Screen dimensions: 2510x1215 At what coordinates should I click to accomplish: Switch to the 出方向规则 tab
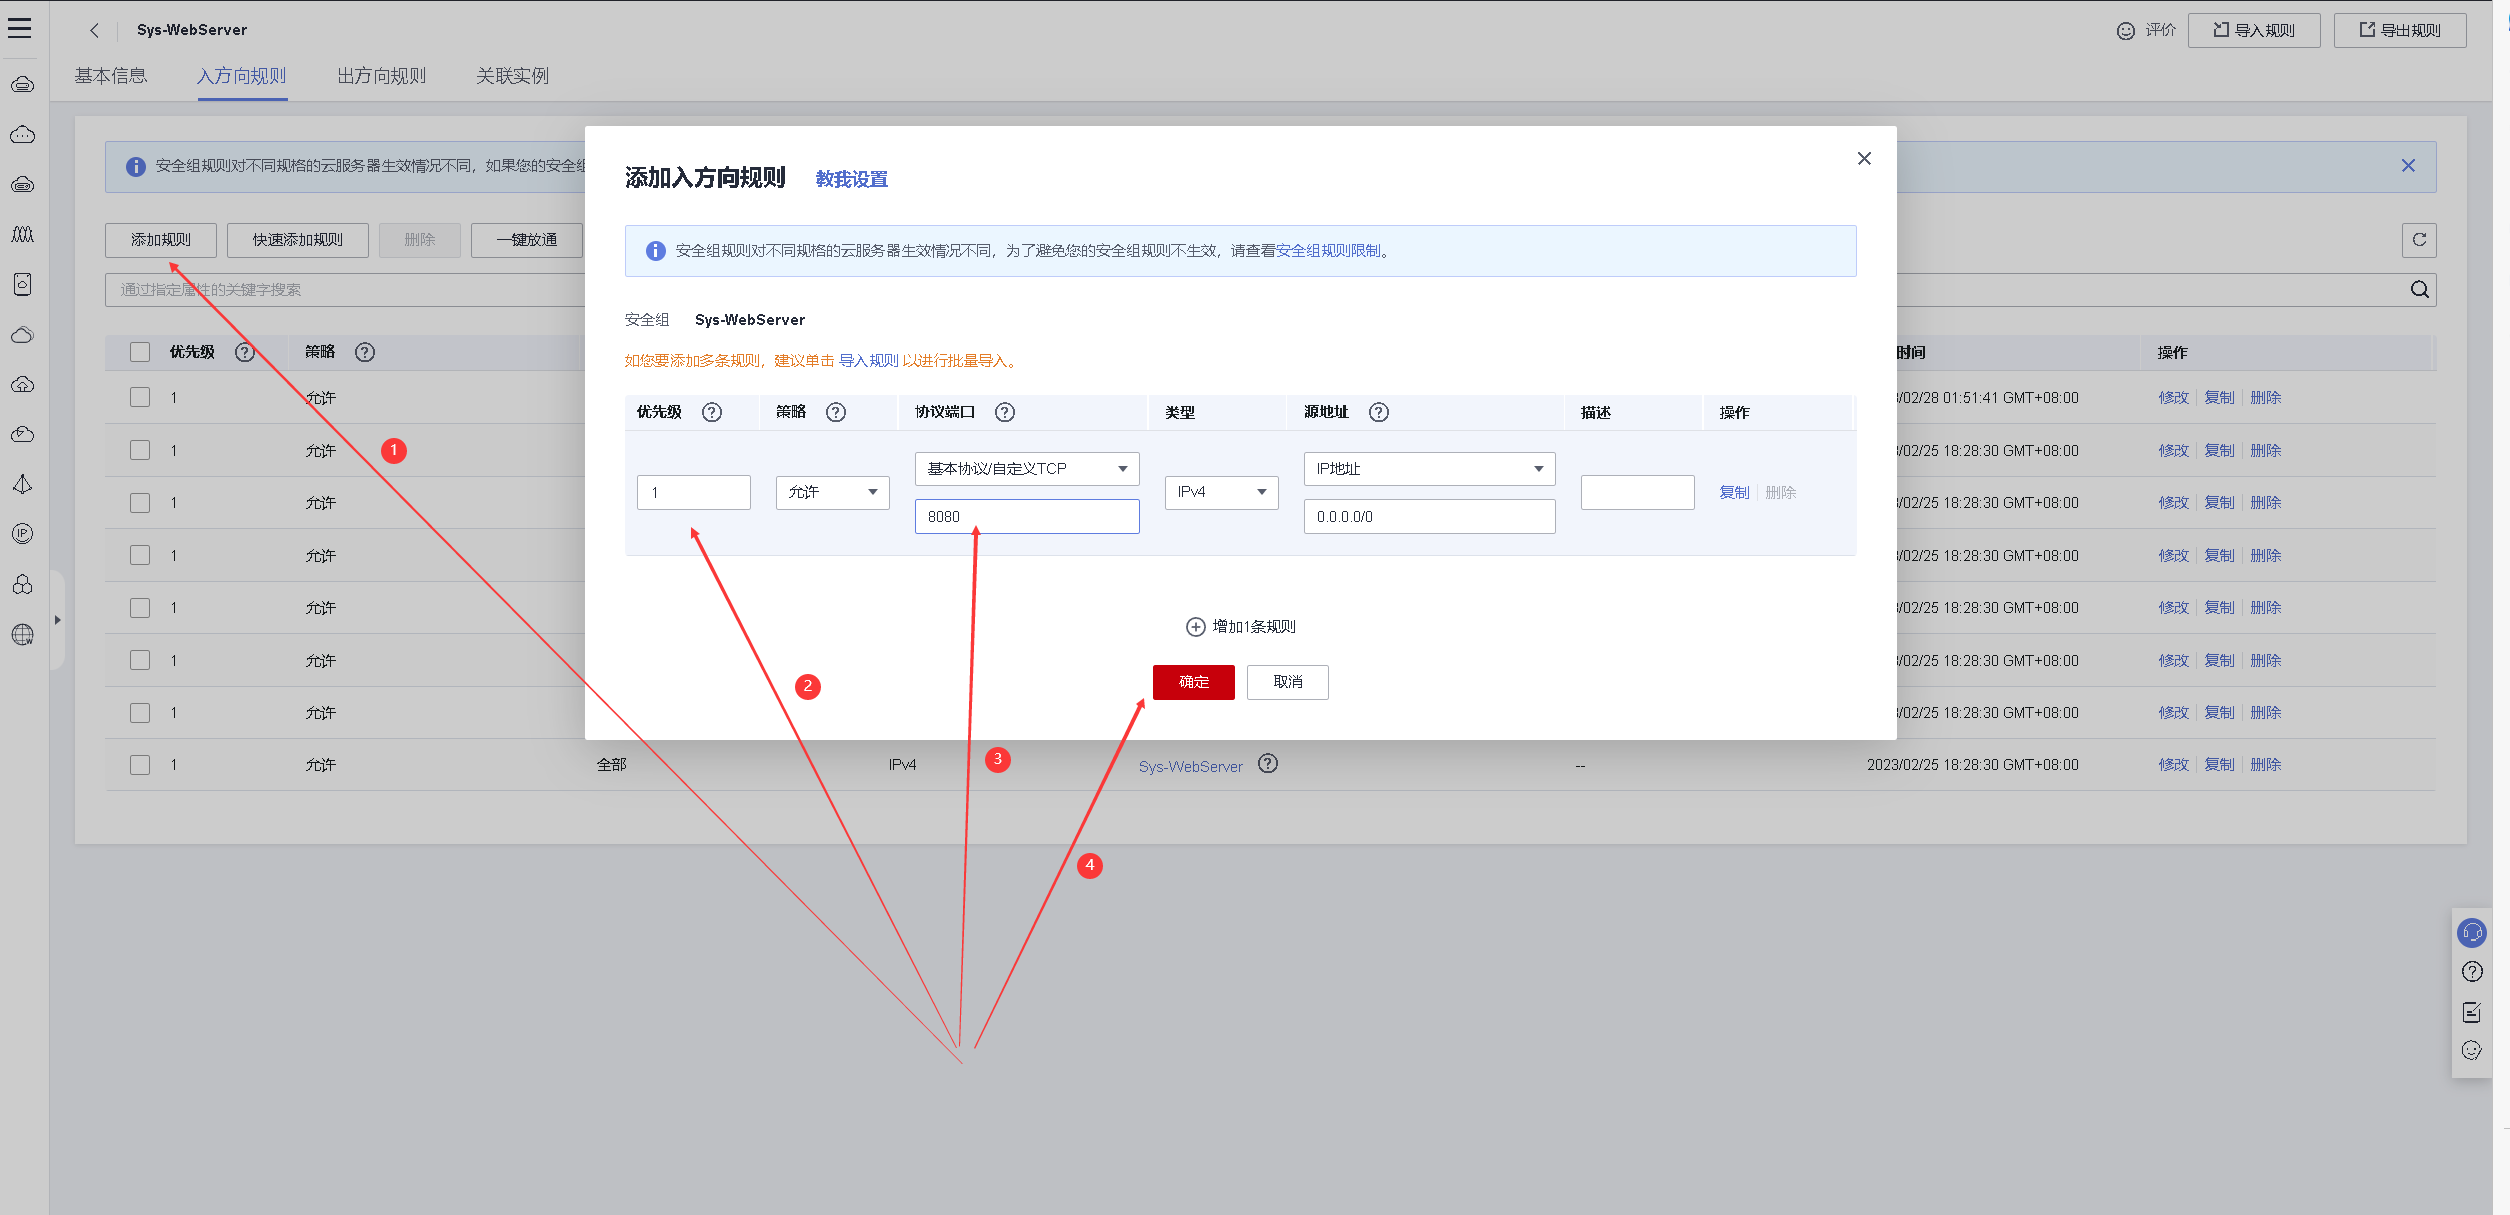click(381, 76)
